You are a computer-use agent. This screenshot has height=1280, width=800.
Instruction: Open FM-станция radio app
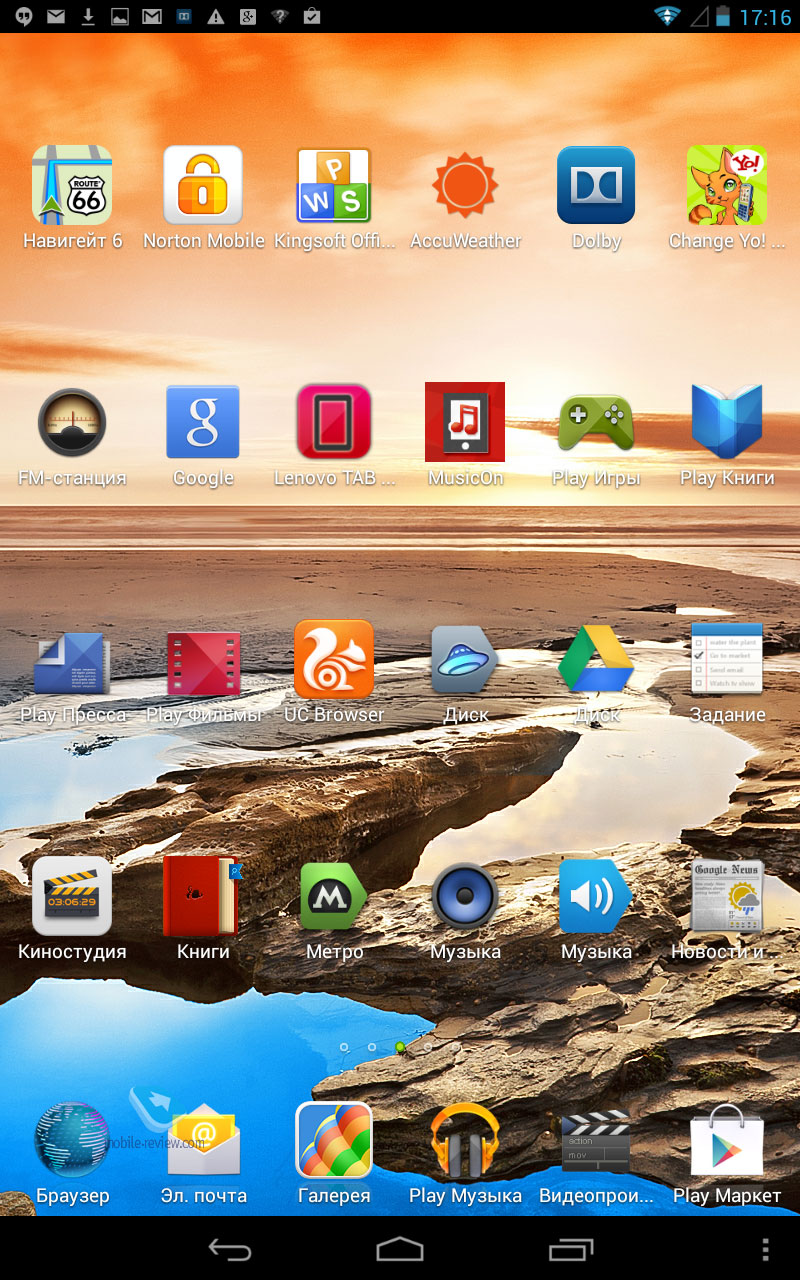pos(72,423)
